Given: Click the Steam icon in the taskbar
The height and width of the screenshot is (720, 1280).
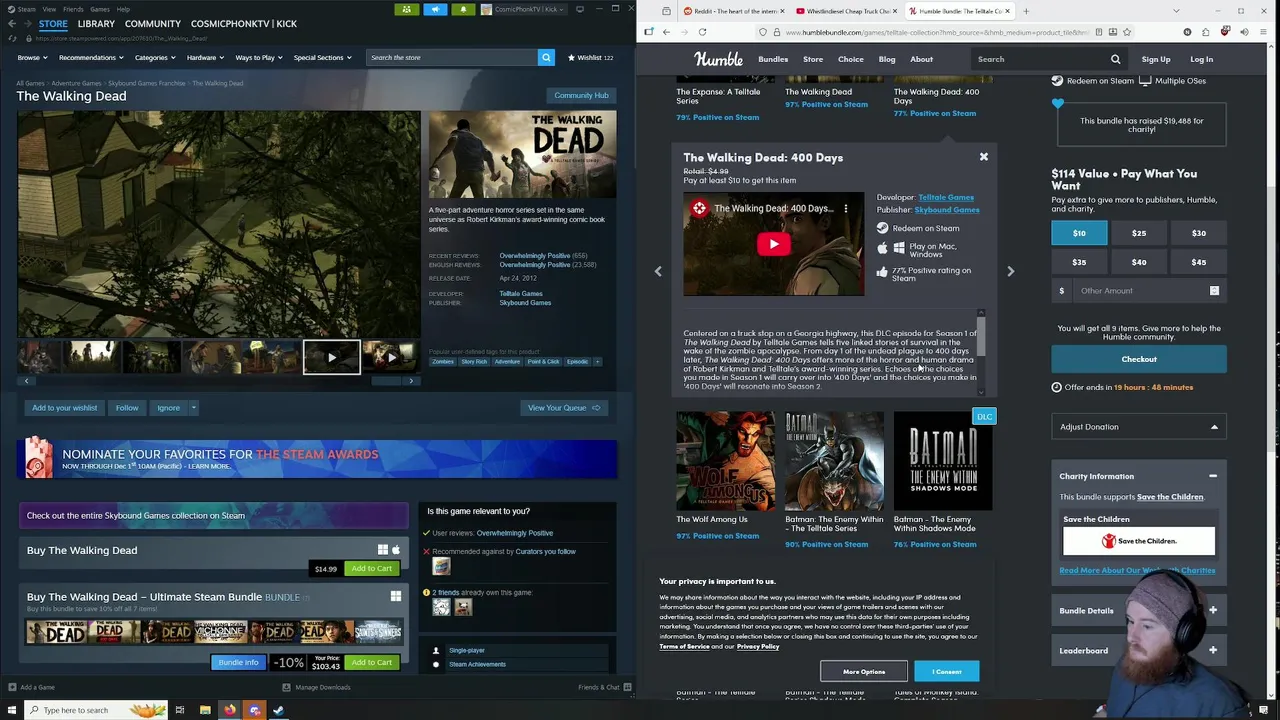Looking at the screenshot, I should point(278,710).
